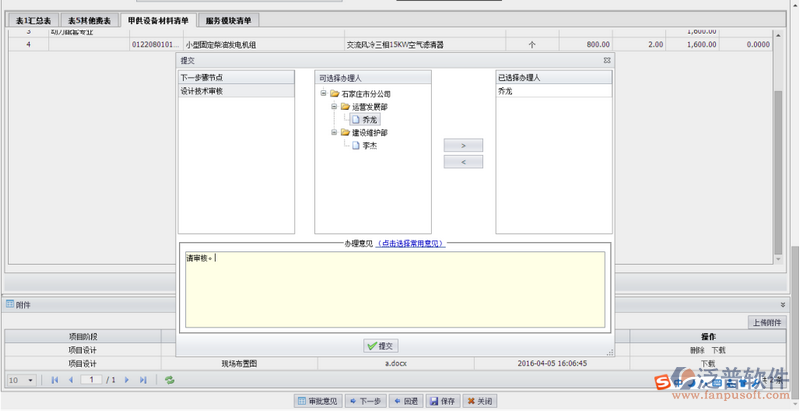Switch to the 表1汇总表 tab

click(x=33, y=20)
